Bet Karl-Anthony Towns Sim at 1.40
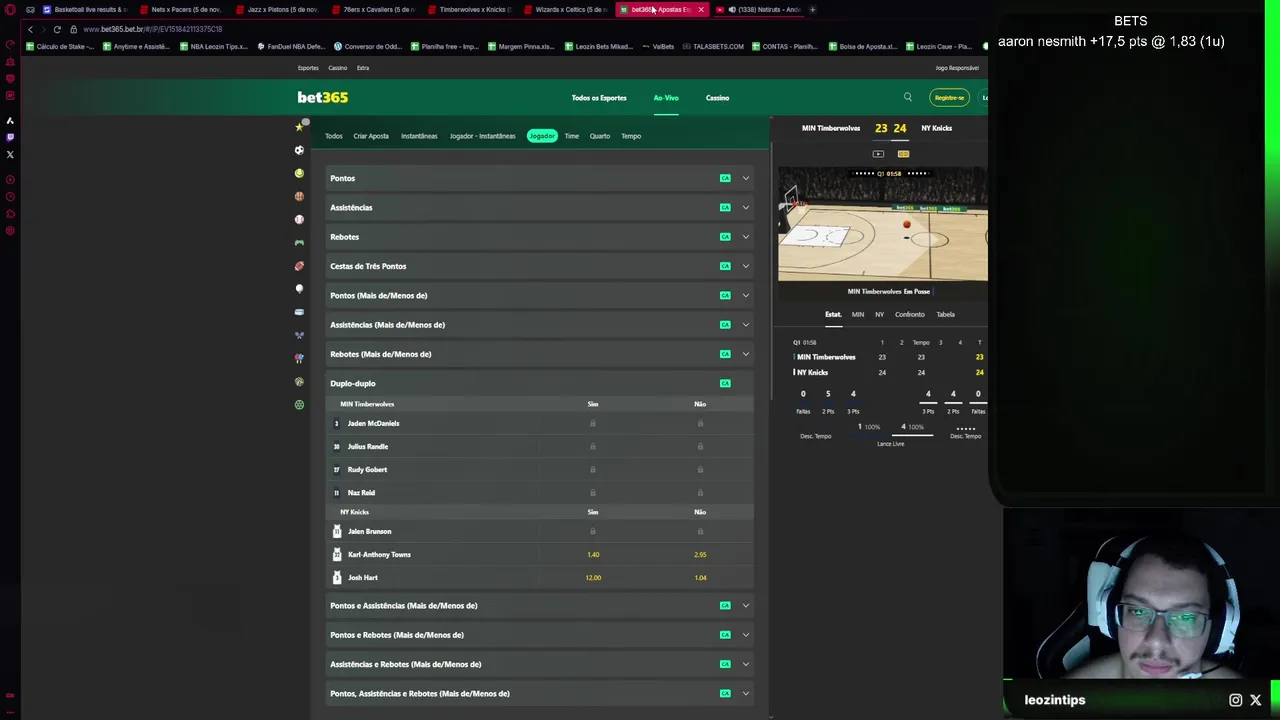 click(x=593, y=554)
